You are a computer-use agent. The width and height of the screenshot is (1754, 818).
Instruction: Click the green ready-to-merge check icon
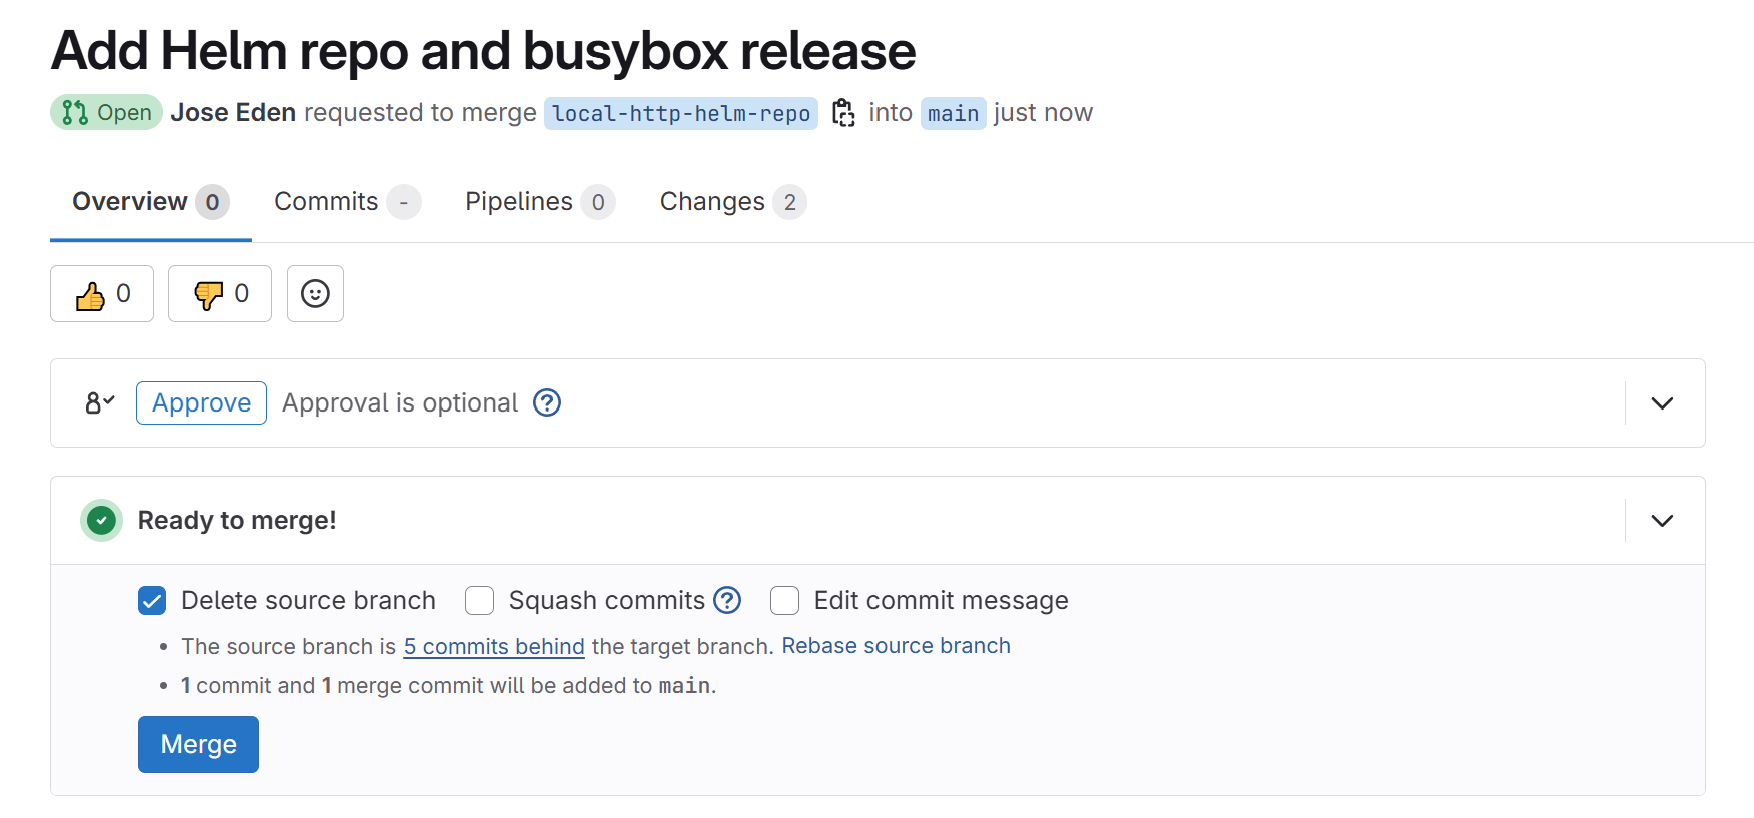[x=101, y=520]
